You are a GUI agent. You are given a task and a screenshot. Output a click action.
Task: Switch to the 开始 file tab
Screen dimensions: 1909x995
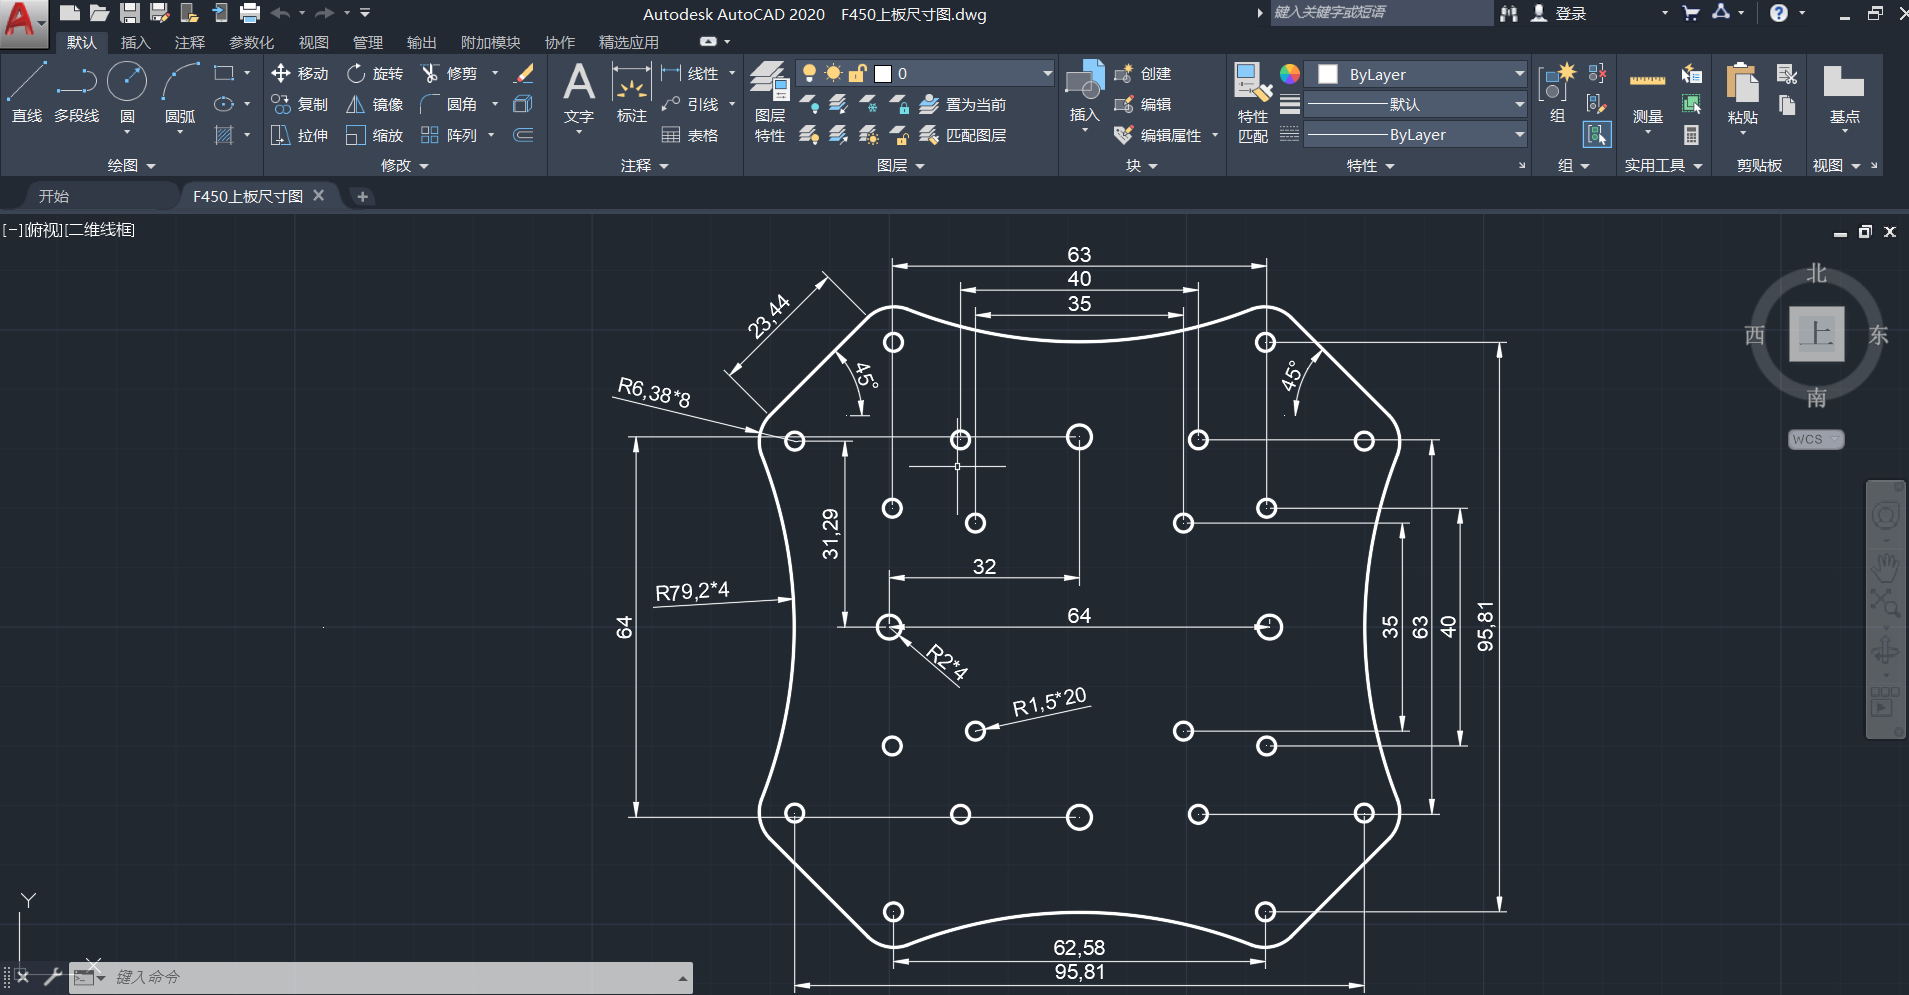[54, 196]
